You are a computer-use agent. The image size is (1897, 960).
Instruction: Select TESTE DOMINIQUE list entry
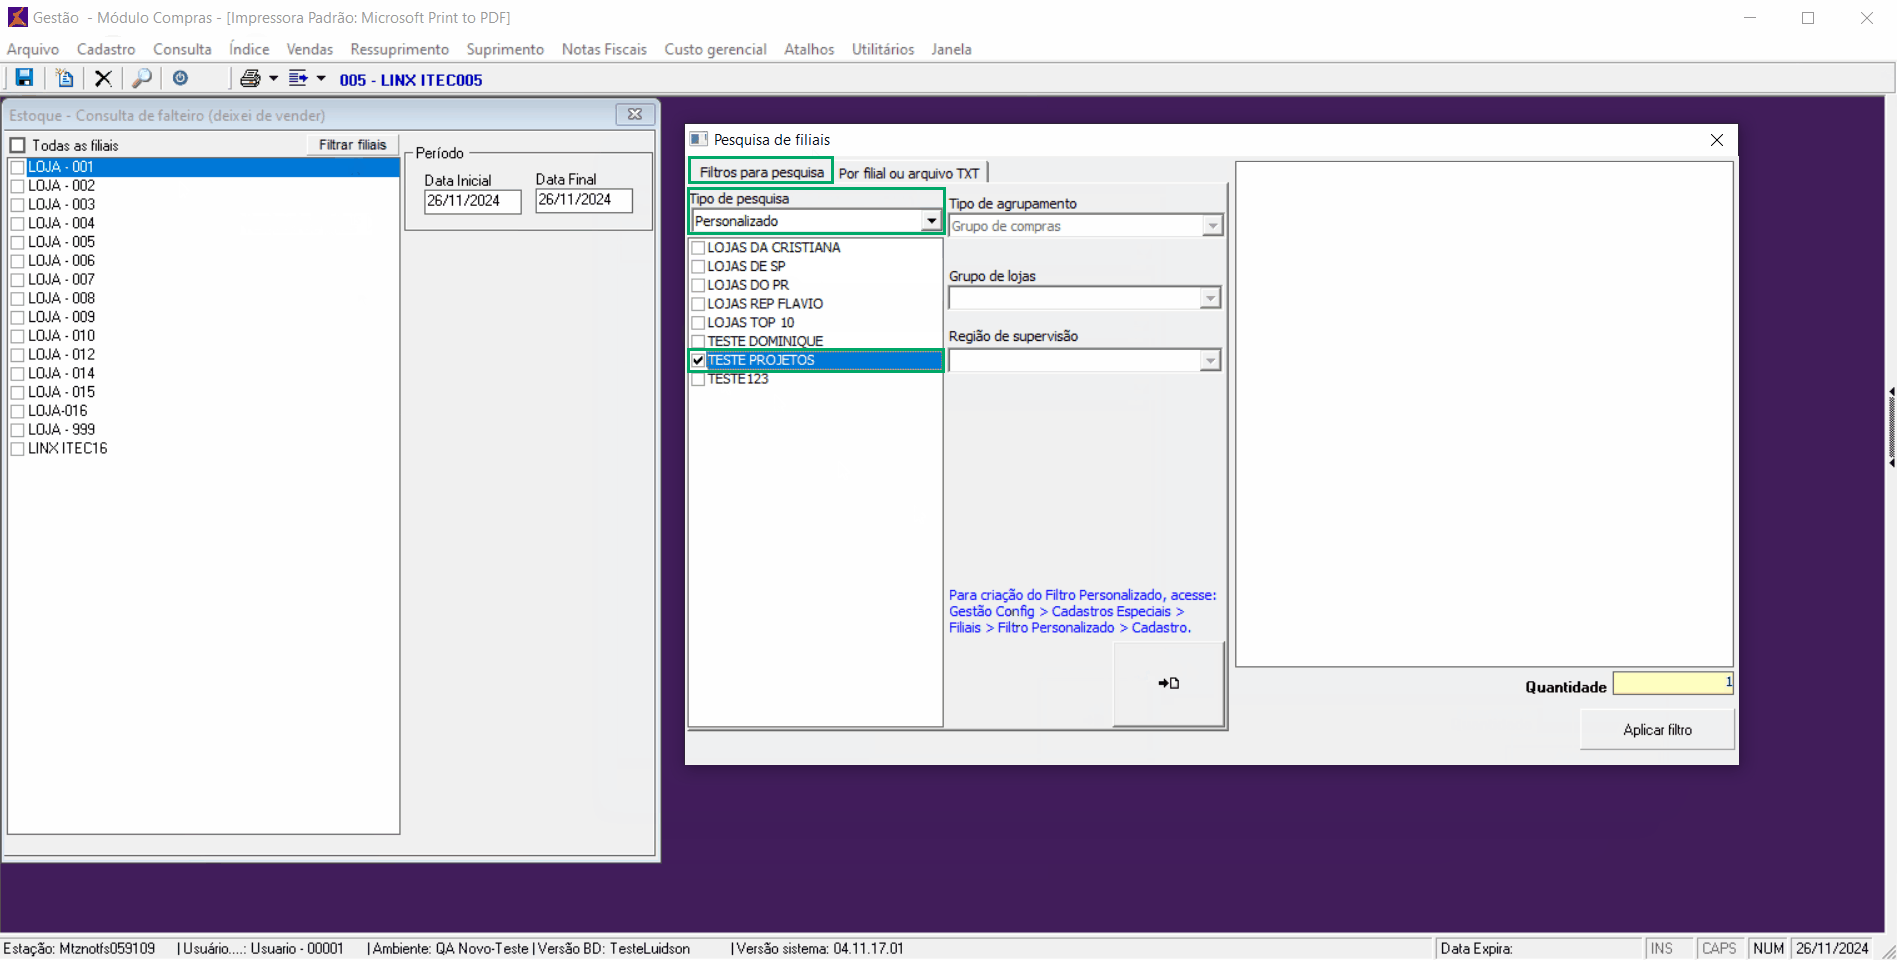765,341
